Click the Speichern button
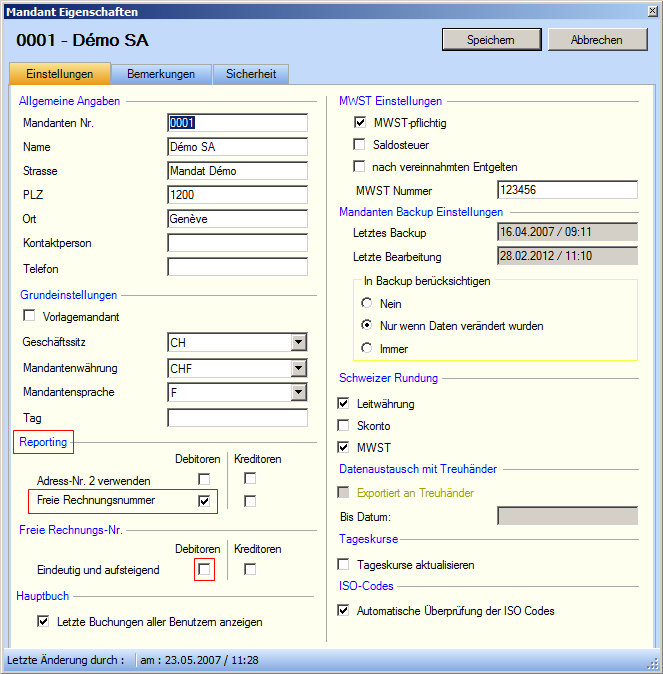The width and height of the screenshot is (663, 674). [x=490, y=40]
